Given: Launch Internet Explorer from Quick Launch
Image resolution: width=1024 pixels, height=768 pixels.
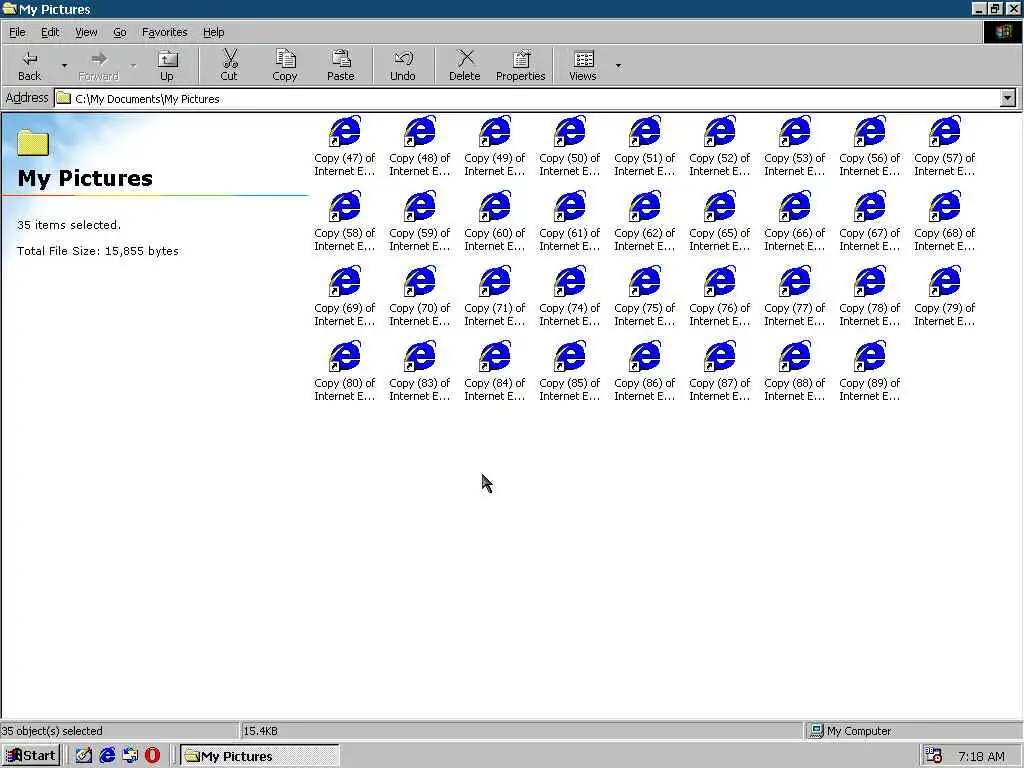Looking at the screenshot, I should click(x=107, y=756).
